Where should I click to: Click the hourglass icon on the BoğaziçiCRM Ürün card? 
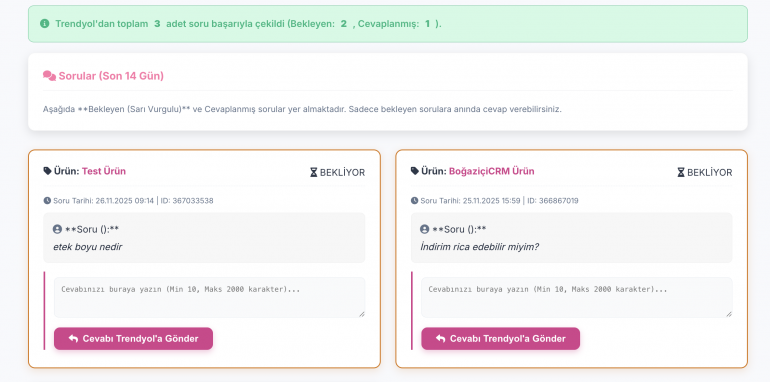[681, 172]
